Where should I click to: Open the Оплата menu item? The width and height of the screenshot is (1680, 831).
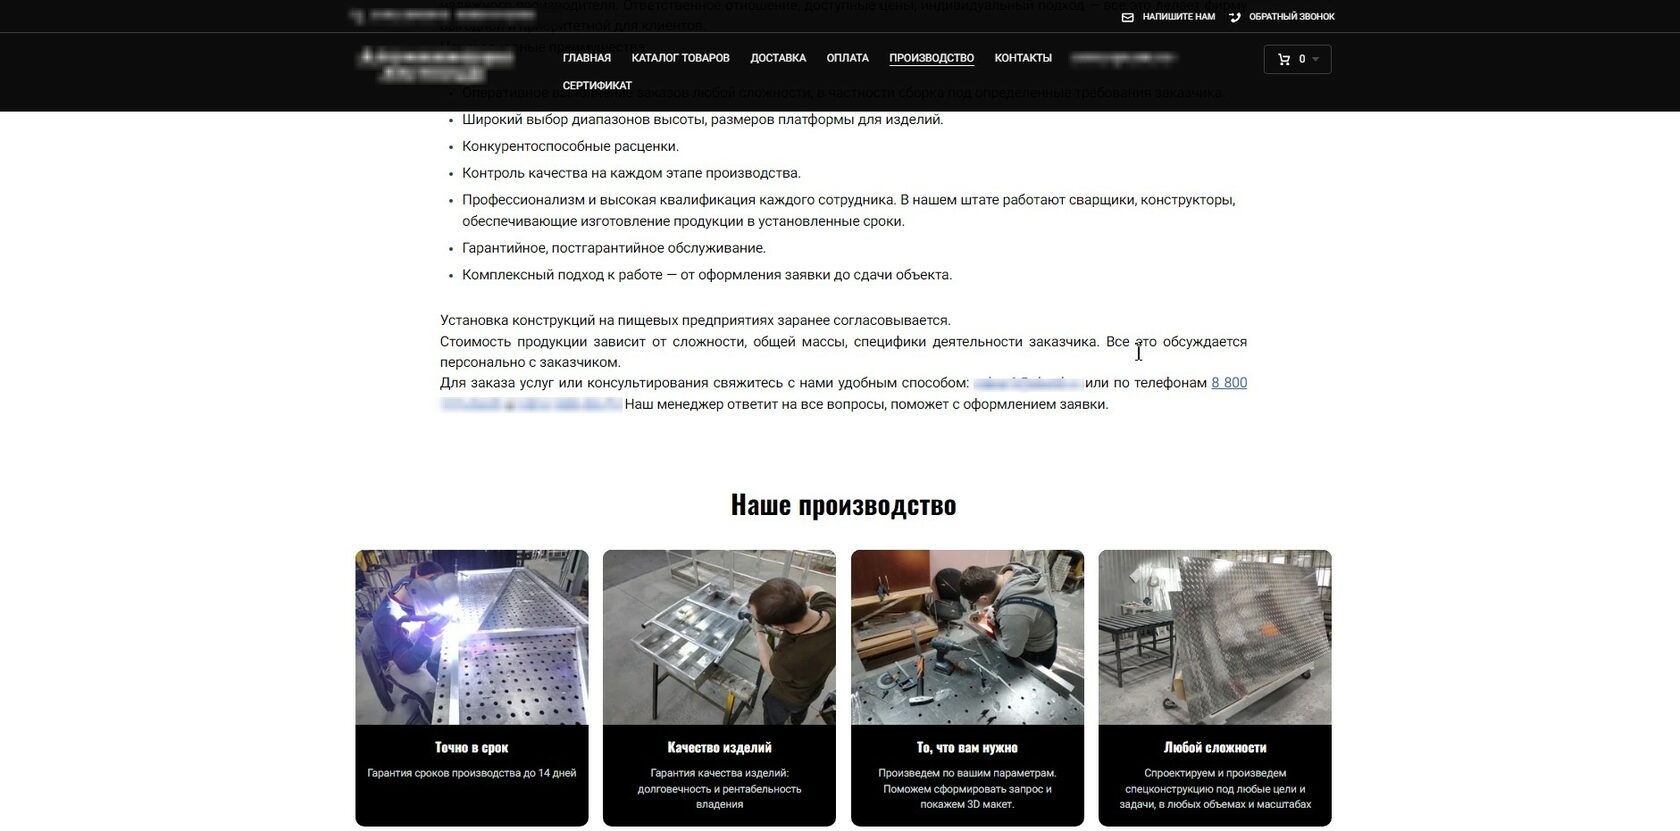click(847, 58)
